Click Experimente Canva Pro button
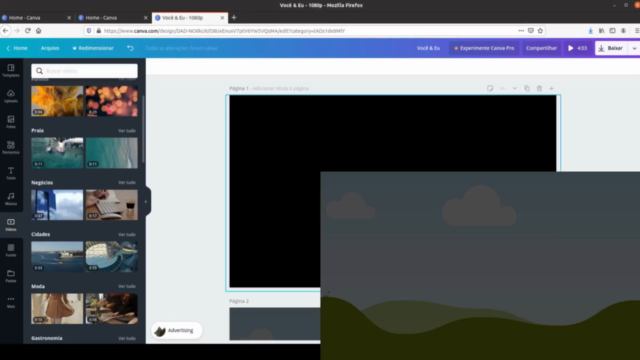This screenshot has width=640, height=360. point(484,48)
